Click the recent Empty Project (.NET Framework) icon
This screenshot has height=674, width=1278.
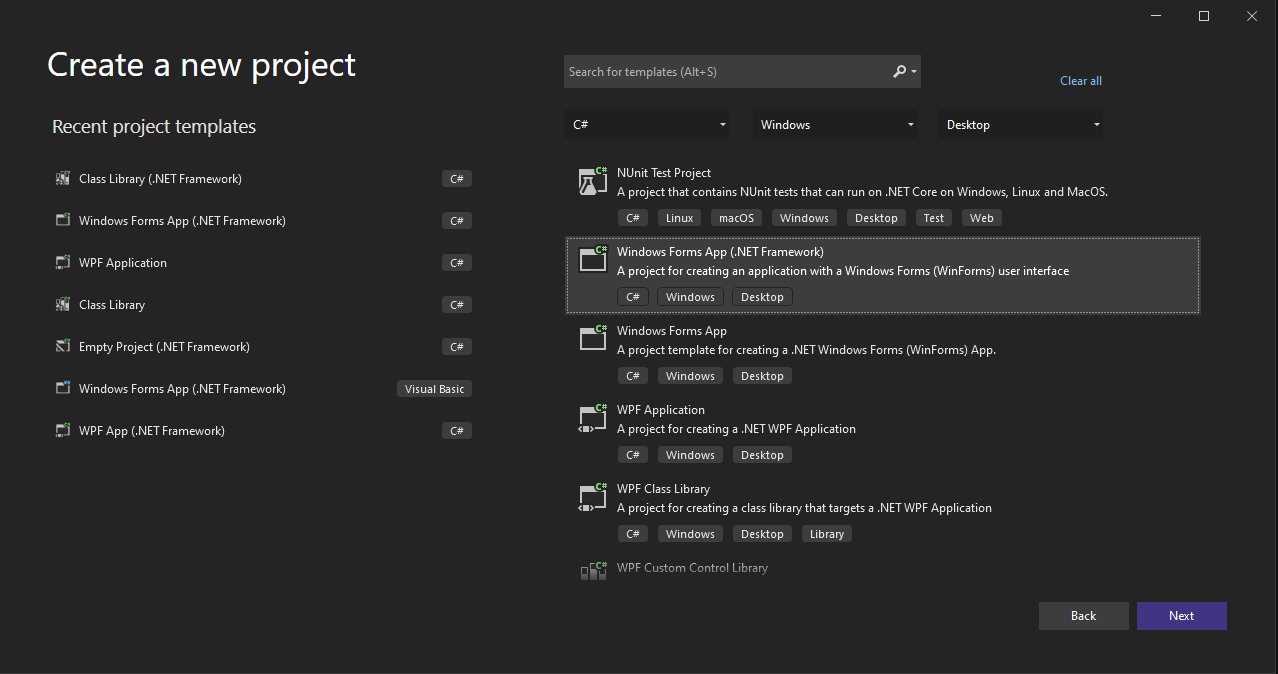pyautogui.click(x=63, y=347)
